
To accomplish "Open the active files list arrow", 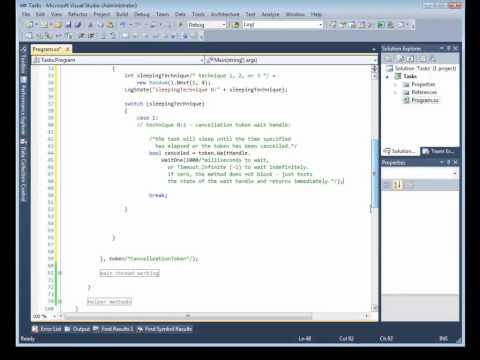I will (374, 50).
